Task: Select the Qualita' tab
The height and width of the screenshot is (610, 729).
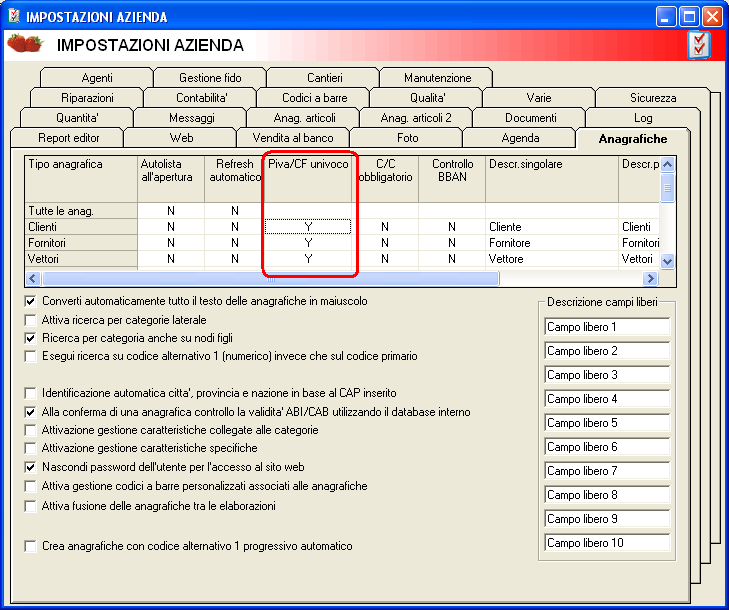Action: point(427,98)
